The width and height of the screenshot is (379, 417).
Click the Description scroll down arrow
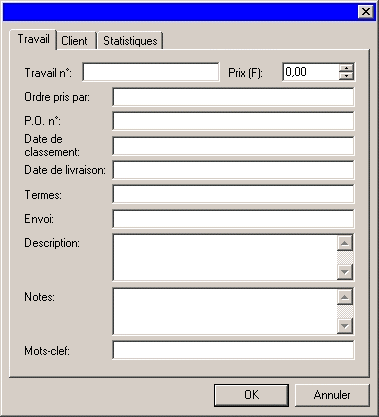click(345, 272)
